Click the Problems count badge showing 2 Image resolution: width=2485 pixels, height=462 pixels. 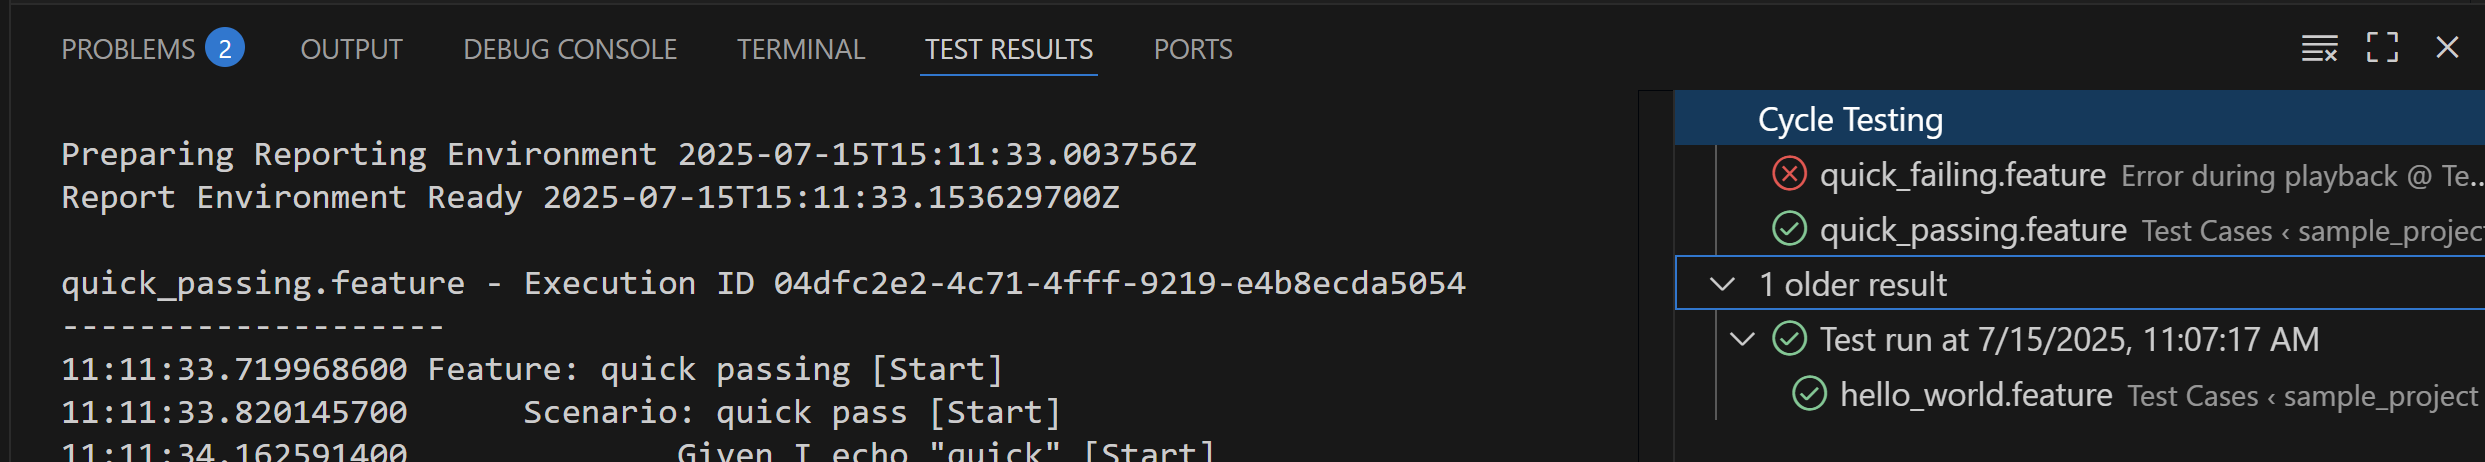click(225, 48)
